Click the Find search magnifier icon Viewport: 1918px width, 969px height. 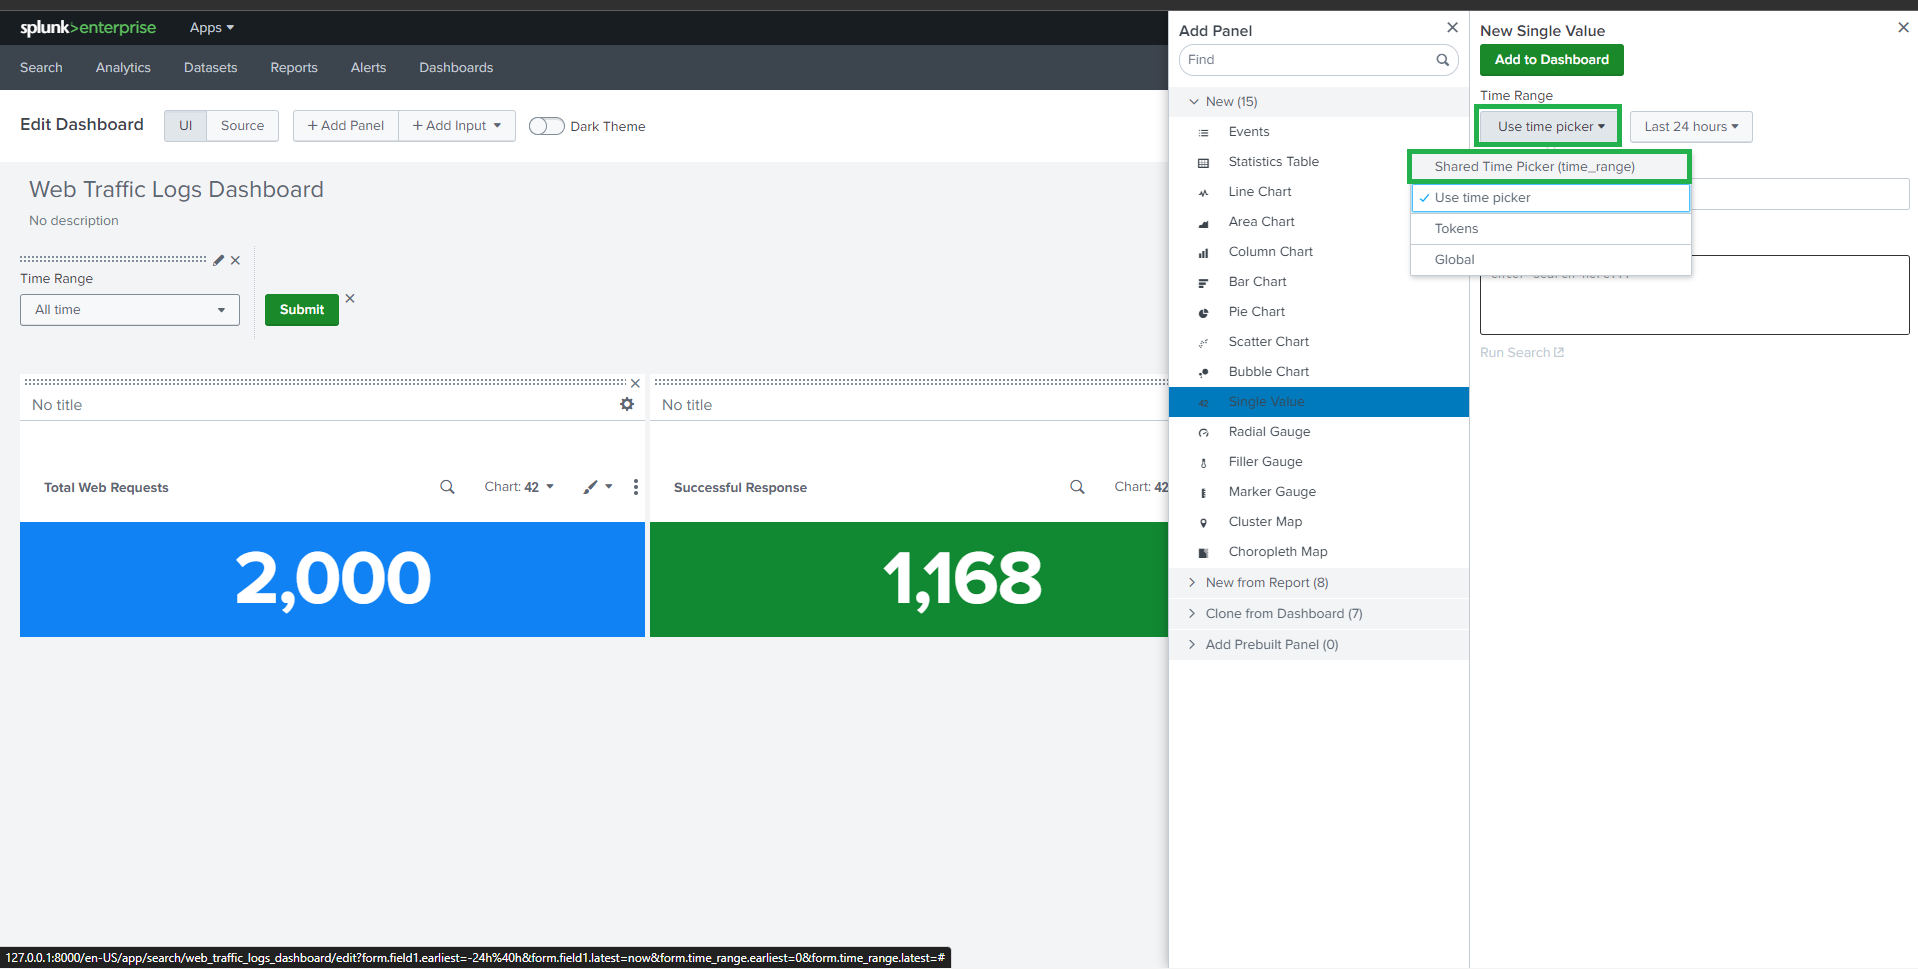[1442, 60]
